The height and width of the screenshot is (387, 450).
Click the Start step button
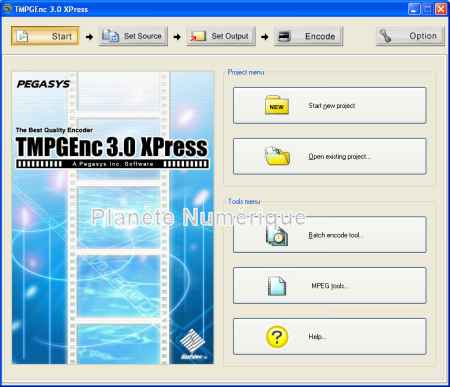click(x=45, y=36)
